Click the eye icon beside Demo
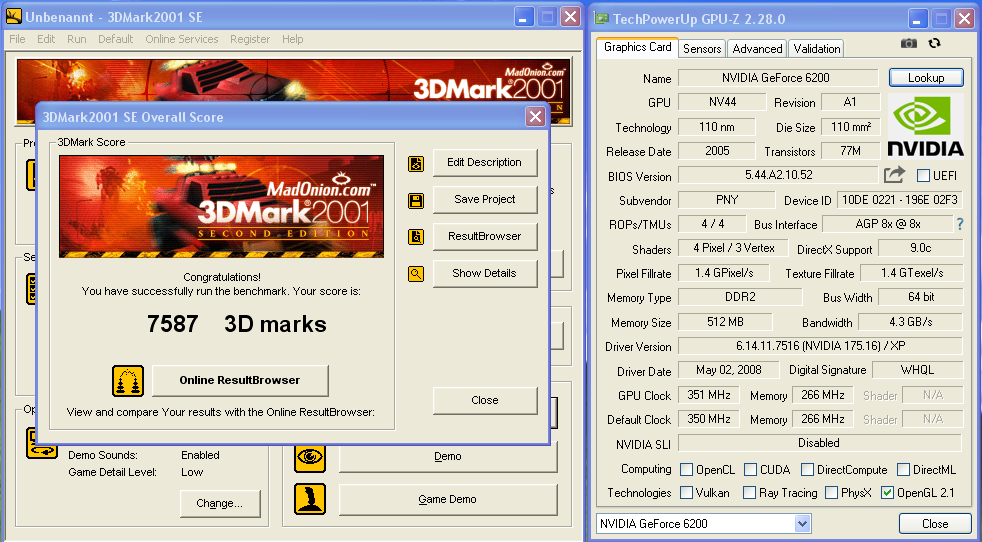 click(x=310, y=457)
